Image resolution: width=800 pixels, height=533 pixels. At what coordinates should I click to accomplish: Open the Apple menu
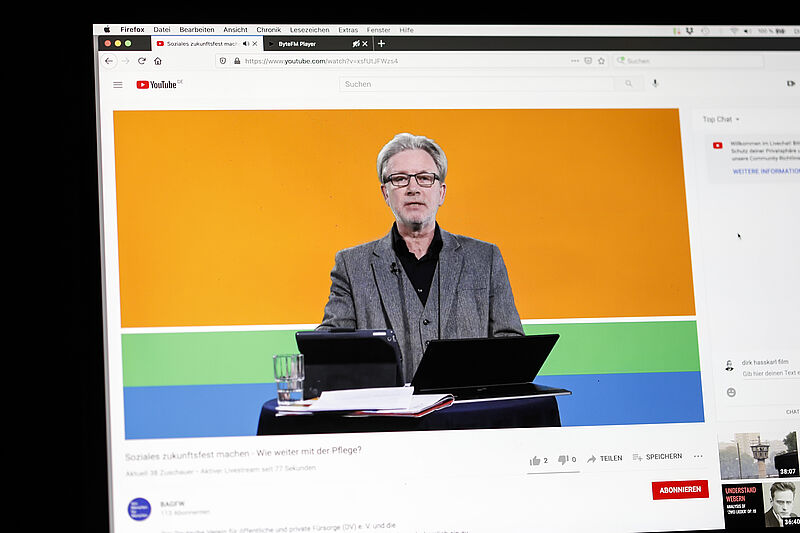click(x=107, y=30)
